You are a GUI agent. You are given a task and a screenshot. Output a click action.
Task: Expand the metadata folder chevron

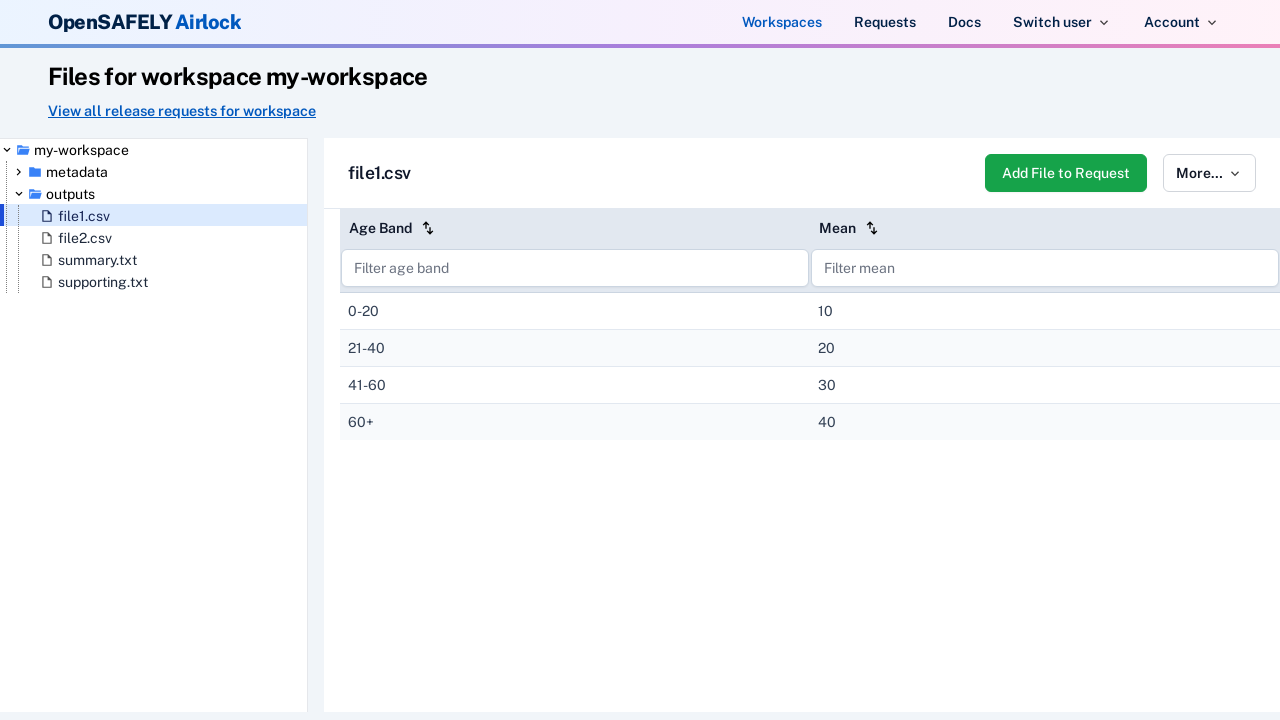coord(18,172)
